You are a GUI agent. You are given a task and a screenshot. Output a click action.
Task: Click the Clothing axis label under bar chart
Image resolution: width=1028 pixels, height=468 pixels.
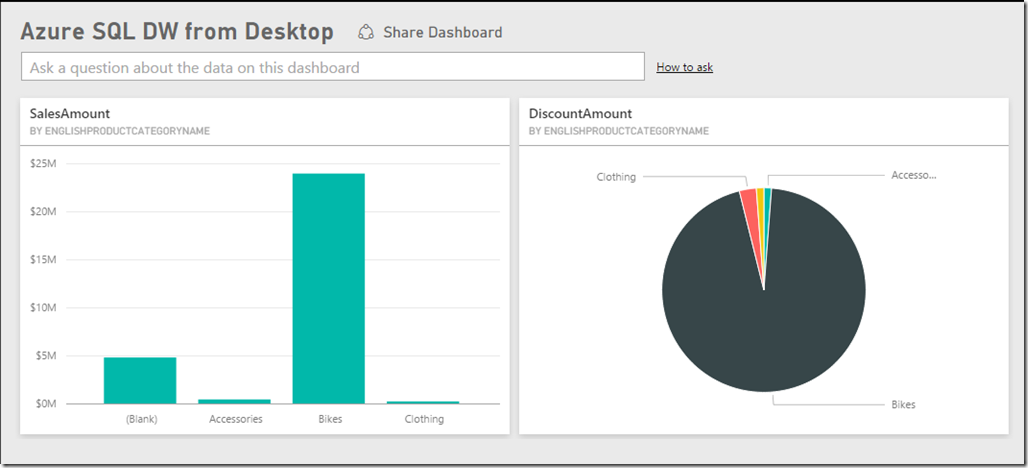(x=424, y=419)
